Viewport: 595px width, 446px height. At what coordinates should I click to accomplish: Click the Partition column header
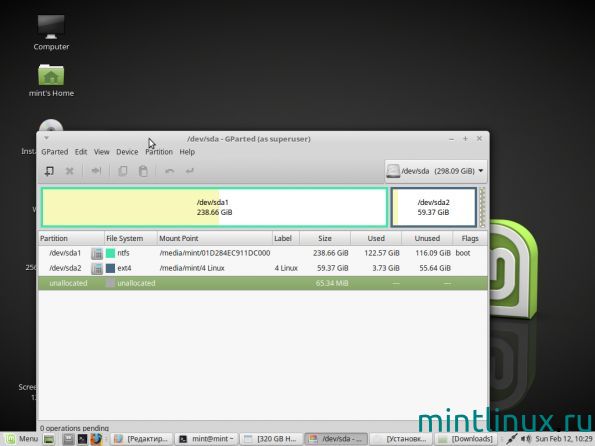(71, 238)
